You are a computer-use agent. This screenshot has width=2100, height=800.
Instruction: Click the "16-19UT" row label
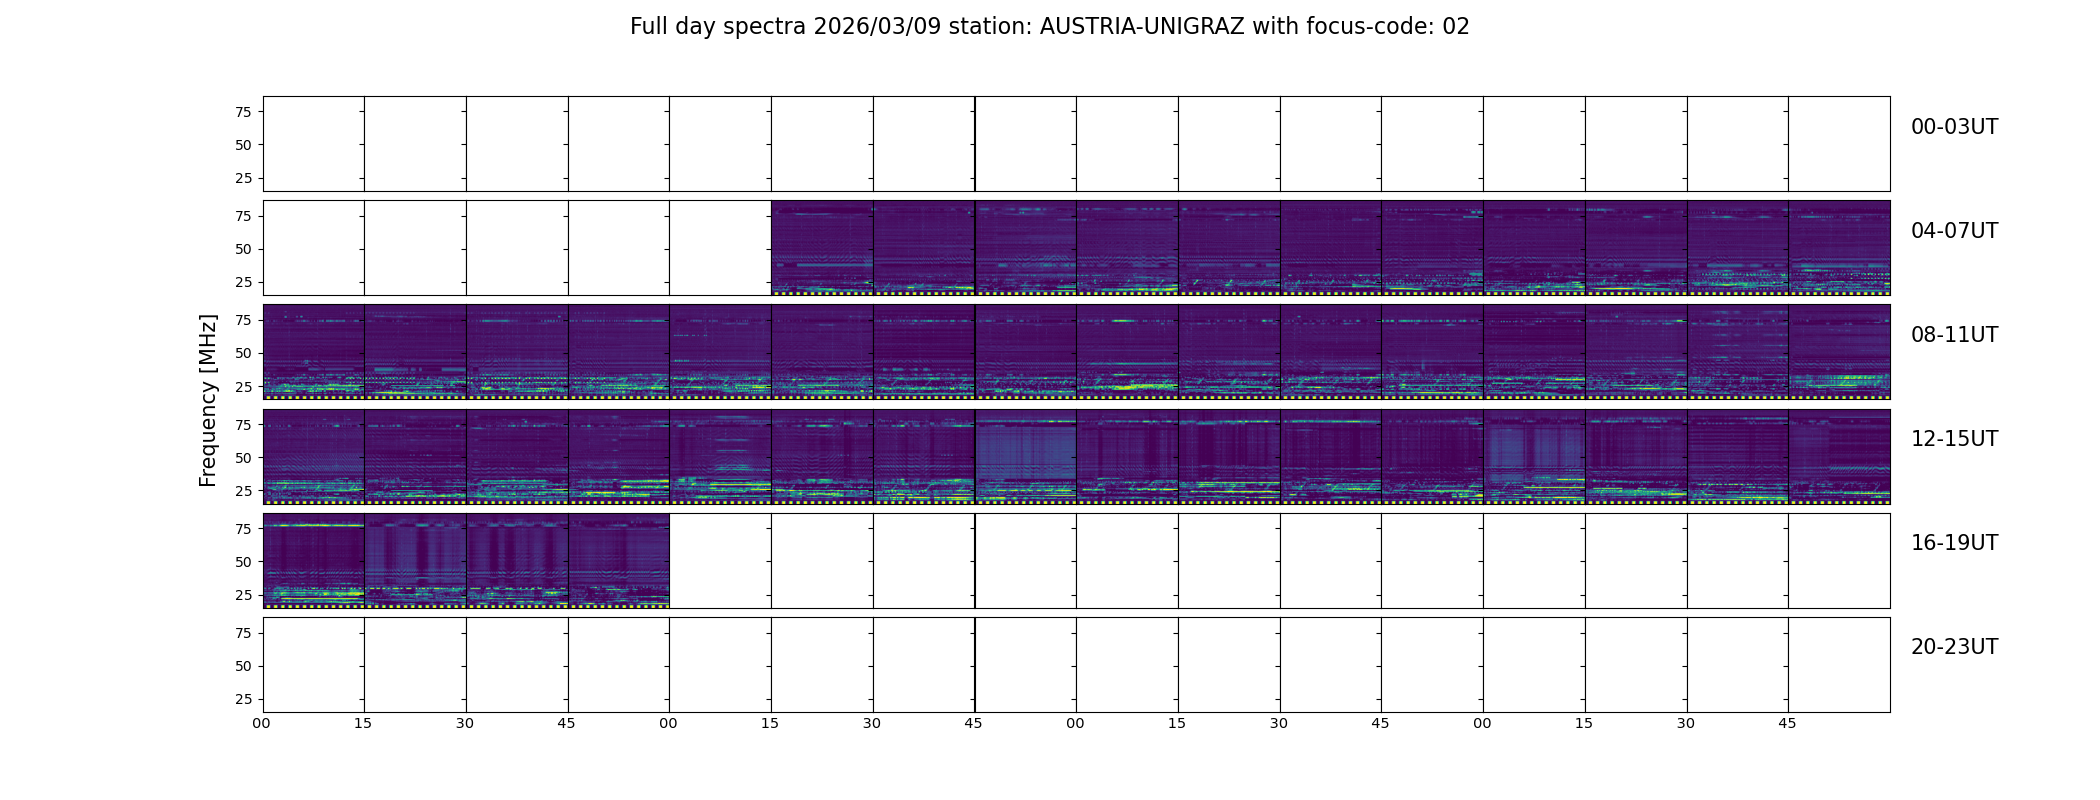pos(1954,543)
